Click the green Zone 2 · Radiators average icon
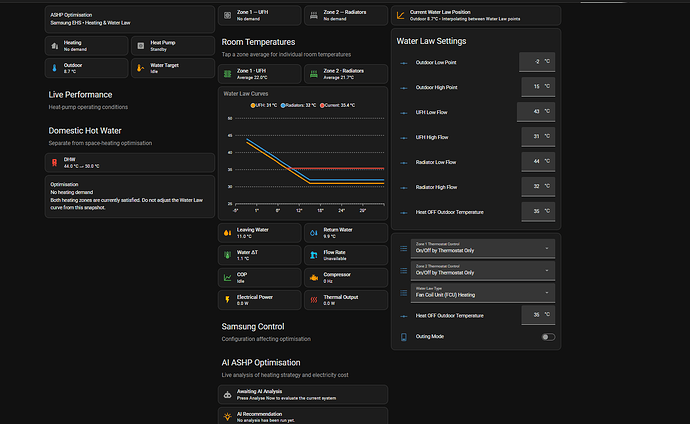Image resolution: width=690 pixels, height=424 pixels. coord(314,74)
